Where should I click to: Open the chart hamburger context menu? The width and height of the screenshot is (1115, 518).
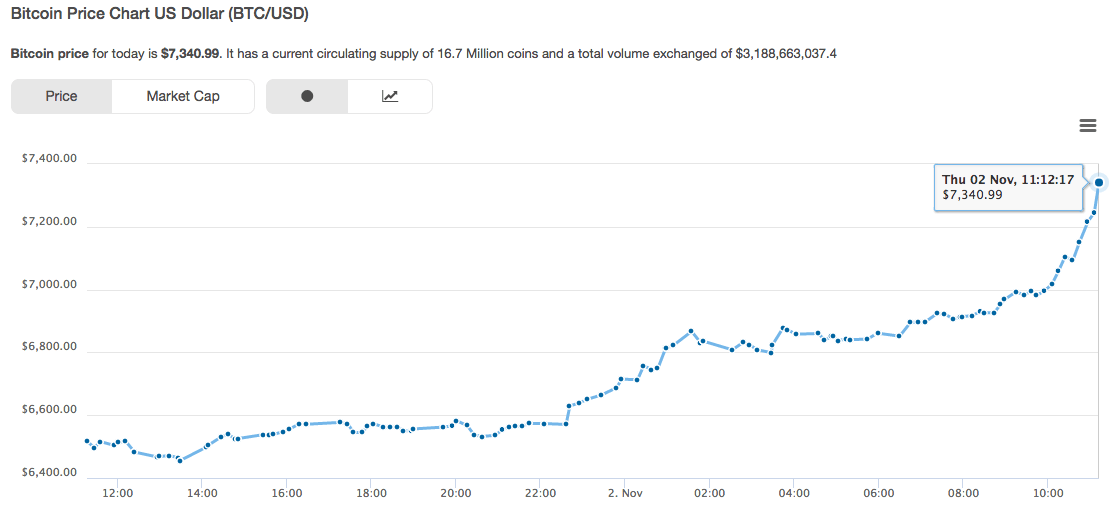click(x=1087, y=126)
